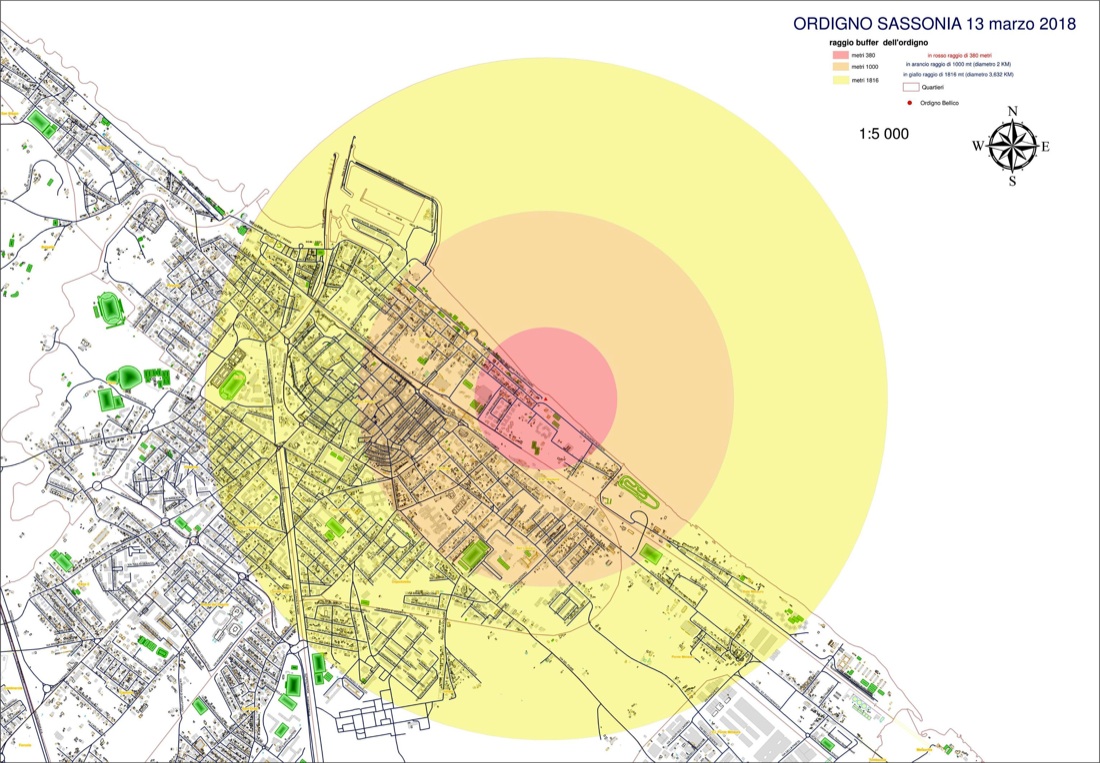Click the N letter on the compass

[x=1012, y=112]
